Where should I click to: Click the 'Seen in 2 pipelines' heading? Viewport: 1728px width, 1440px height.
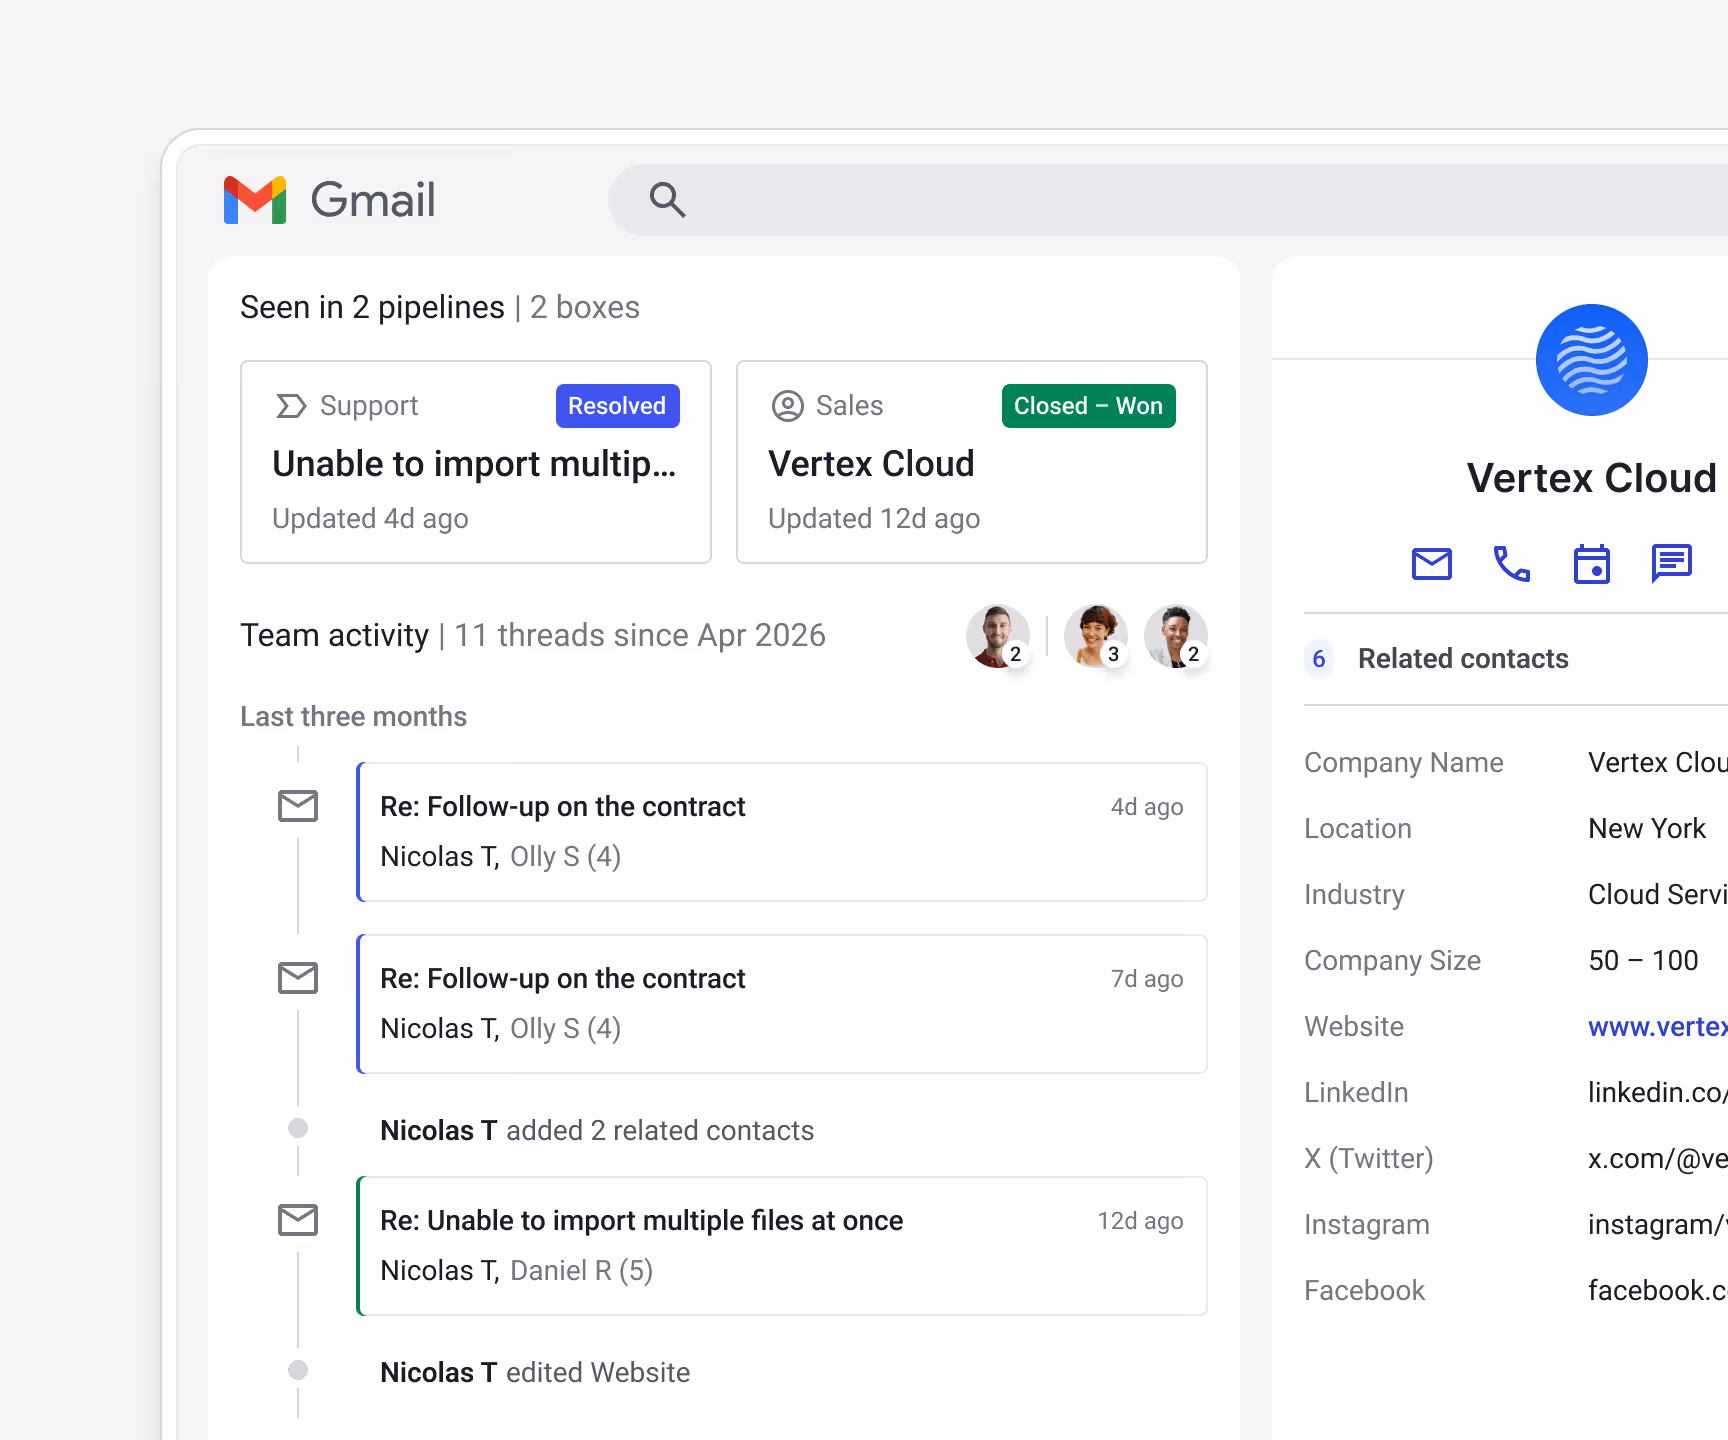[372, 308]
